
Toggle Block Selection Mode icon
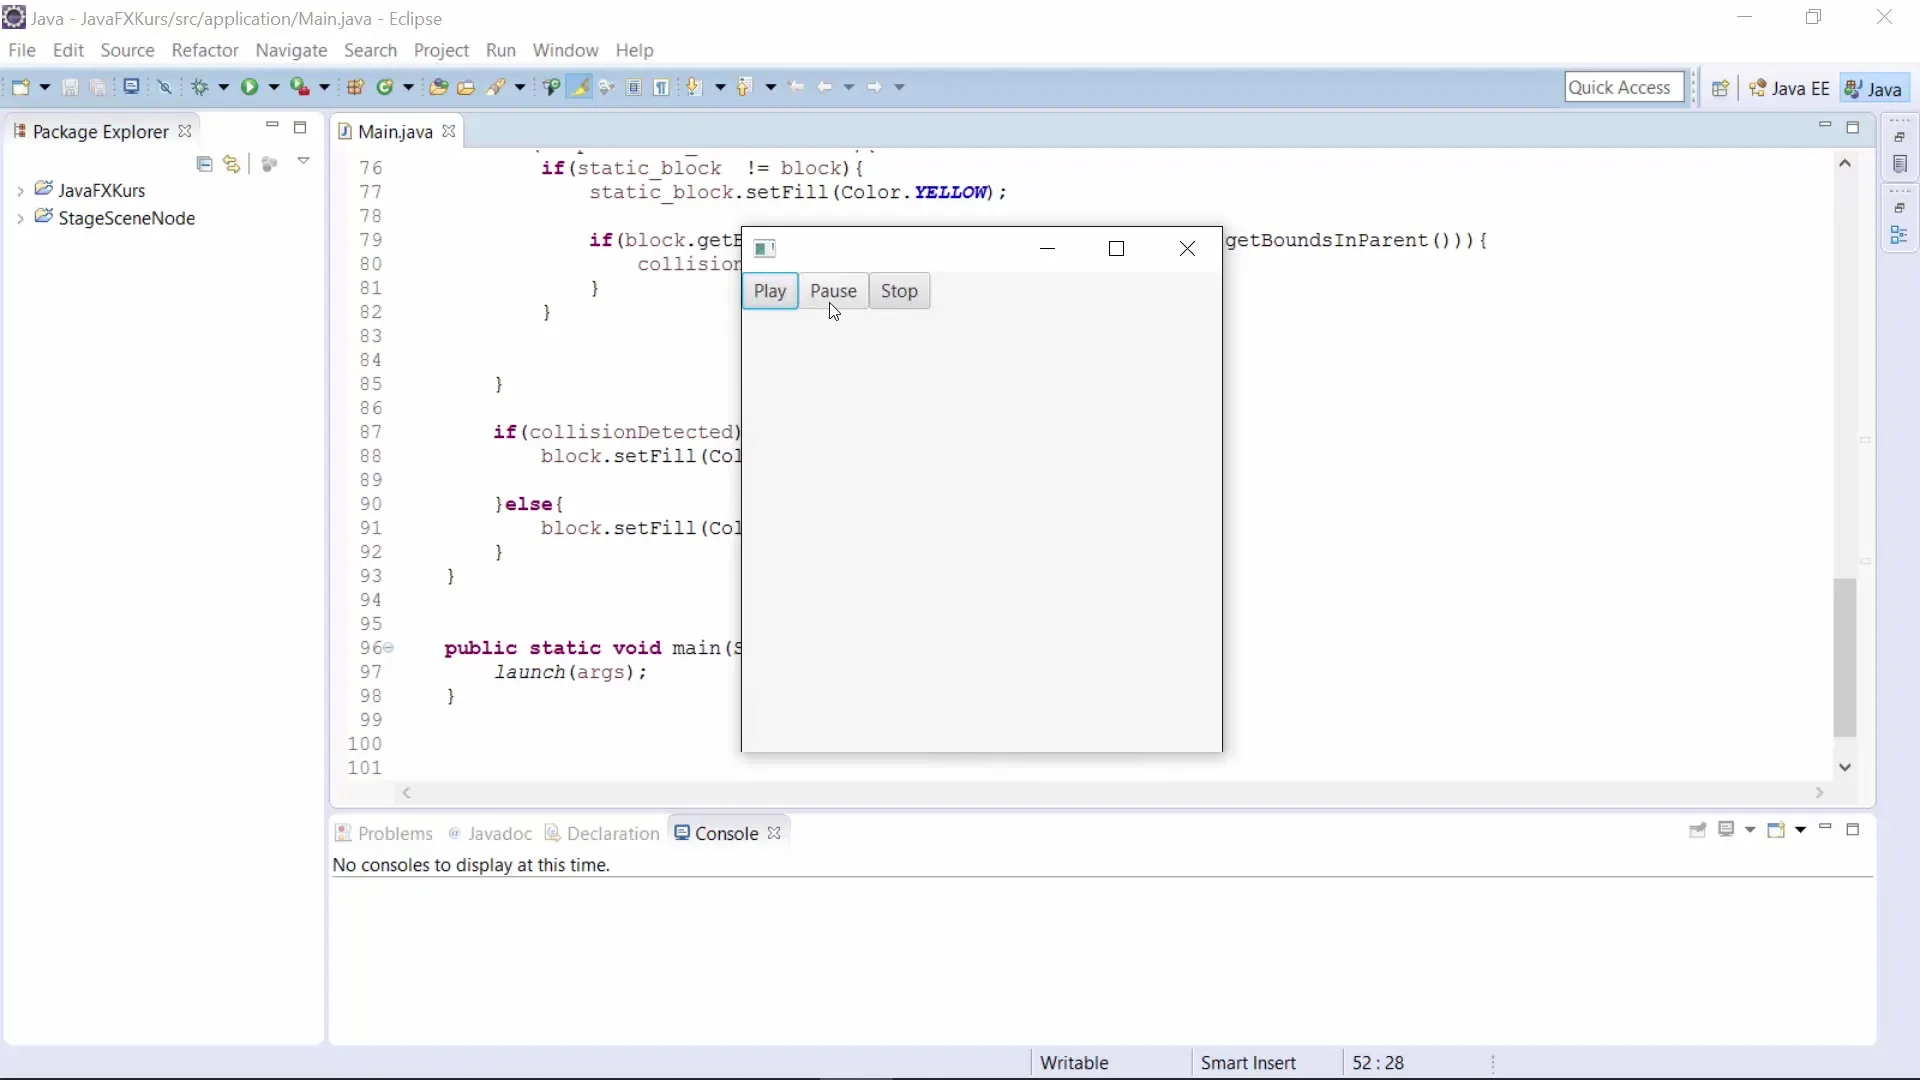pos(634,87)
